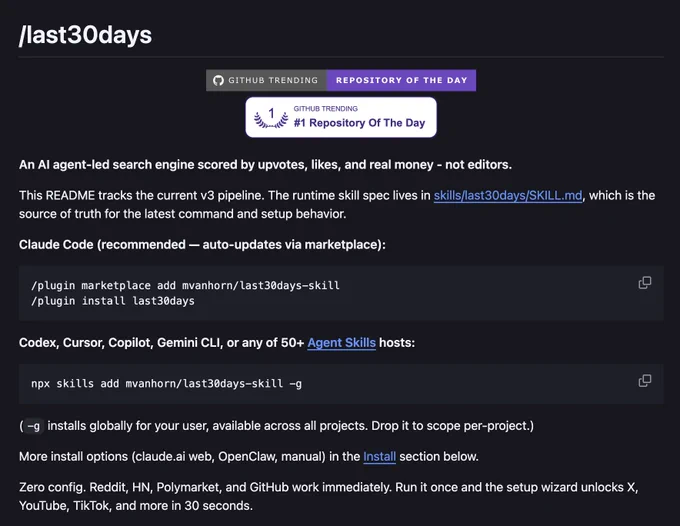Click the GitHub octocat icon in the badge

(218, 81)
